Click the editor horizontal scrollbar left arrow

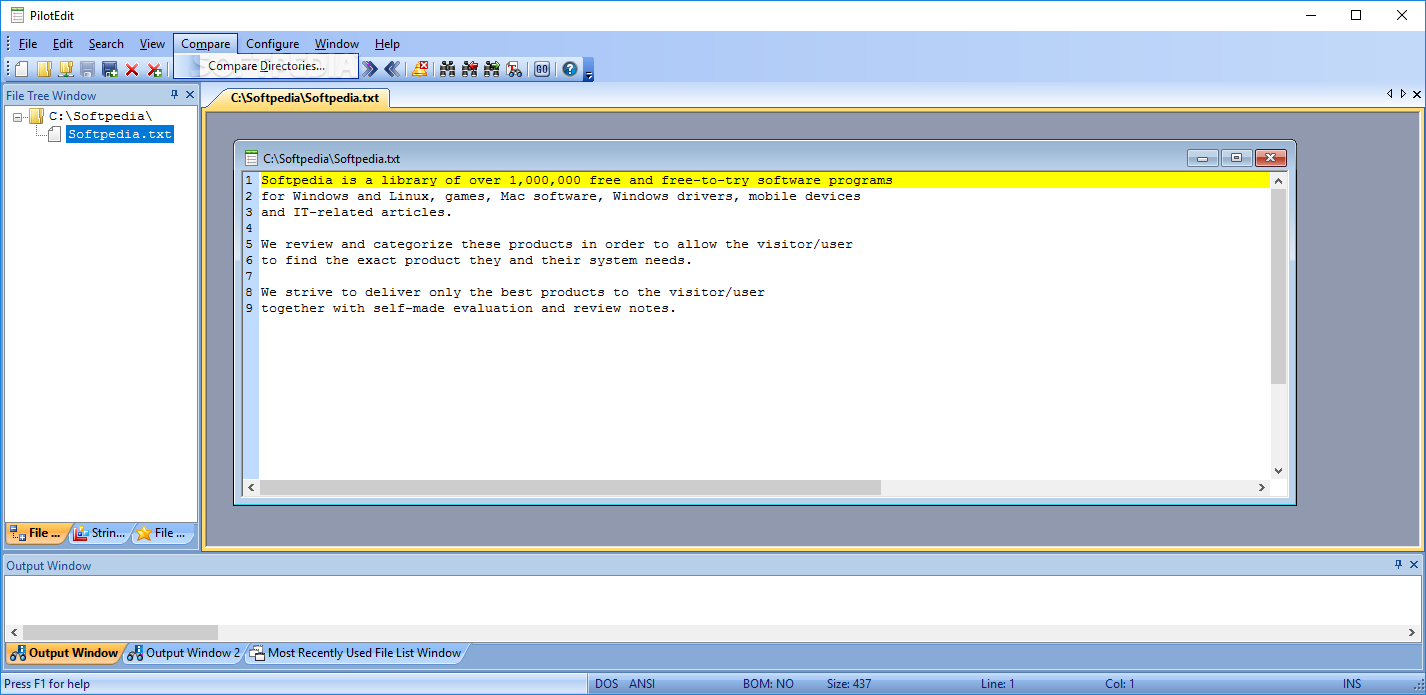[252, 488]
